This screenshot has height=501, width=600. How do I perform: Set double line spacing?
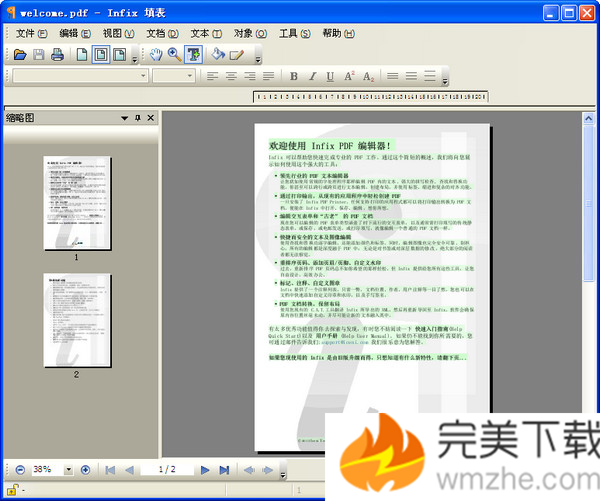click(430, 76)
